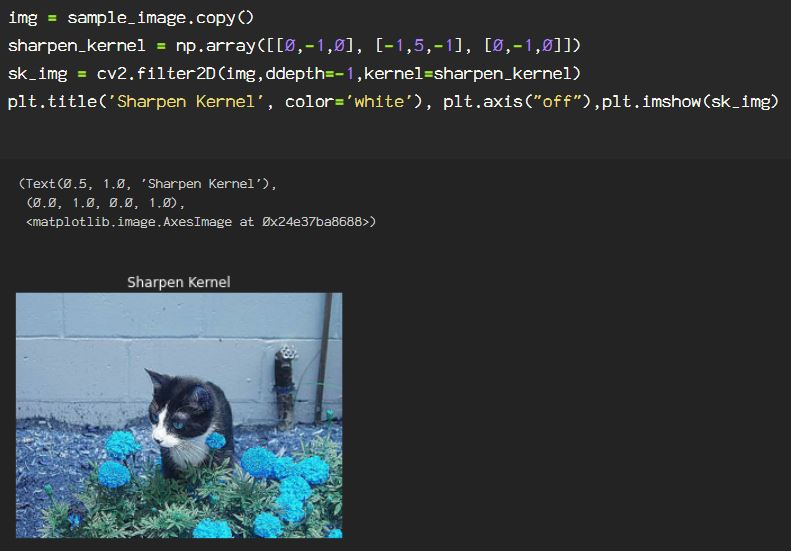Click plt.title in the last code line
This screenshot has width=791, height=551.
[52, 102]
